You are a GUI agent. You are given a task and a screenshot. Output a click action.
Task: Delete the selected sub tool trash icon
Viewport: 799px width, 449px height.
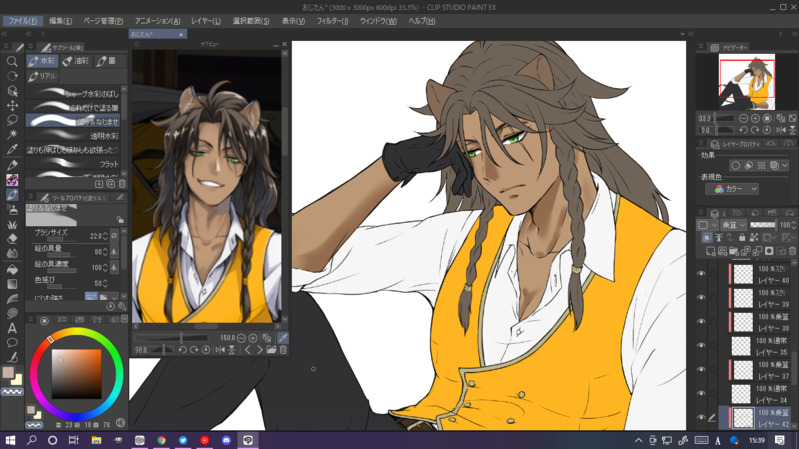click(122, 183)
